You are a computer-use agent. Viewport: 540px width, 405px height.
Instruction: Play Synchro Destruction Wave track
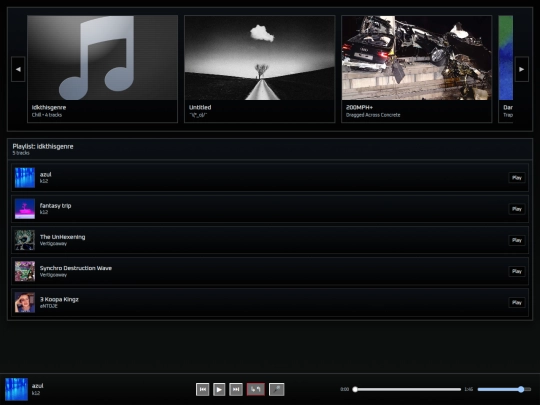517,271
